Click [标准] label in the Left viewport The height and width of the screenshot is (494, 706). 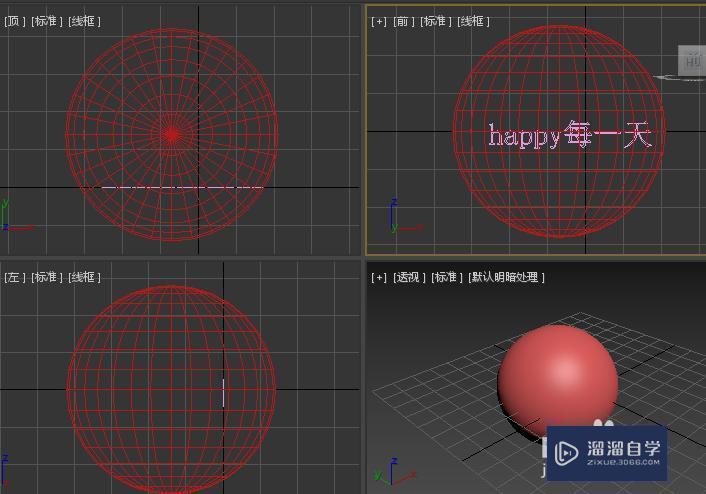[47, 277]
